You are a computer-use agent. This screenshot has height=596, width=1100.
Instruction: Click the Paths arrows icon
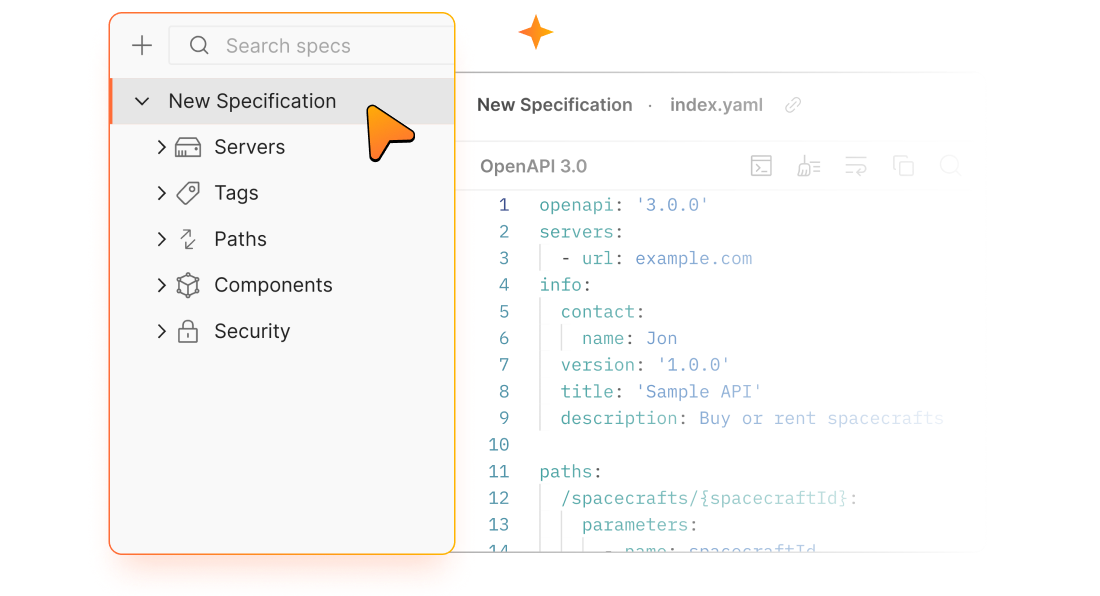(x=188, y=239)
